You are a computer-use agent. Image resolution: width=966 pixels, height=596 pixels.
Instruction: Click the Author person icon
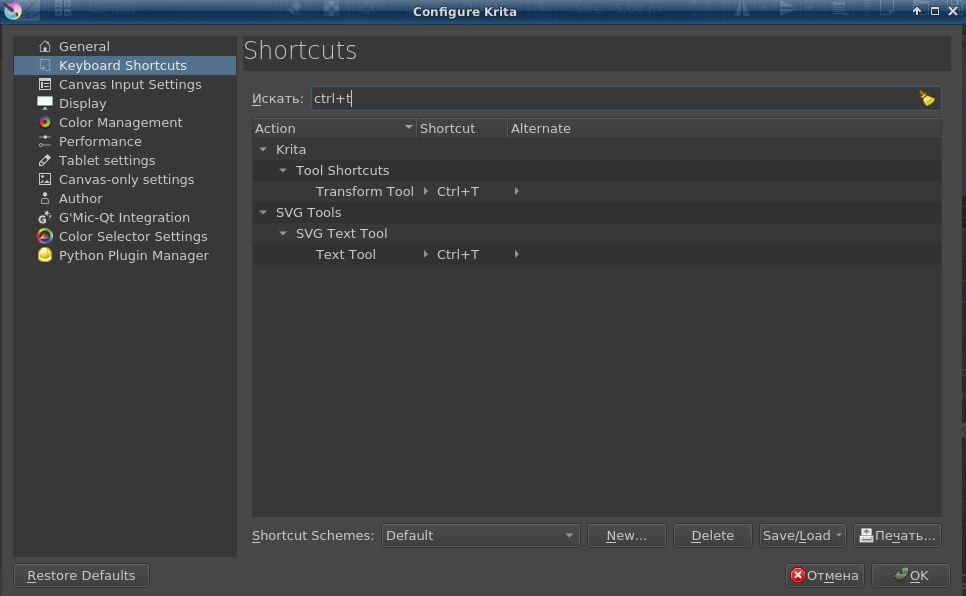(44, 198)
